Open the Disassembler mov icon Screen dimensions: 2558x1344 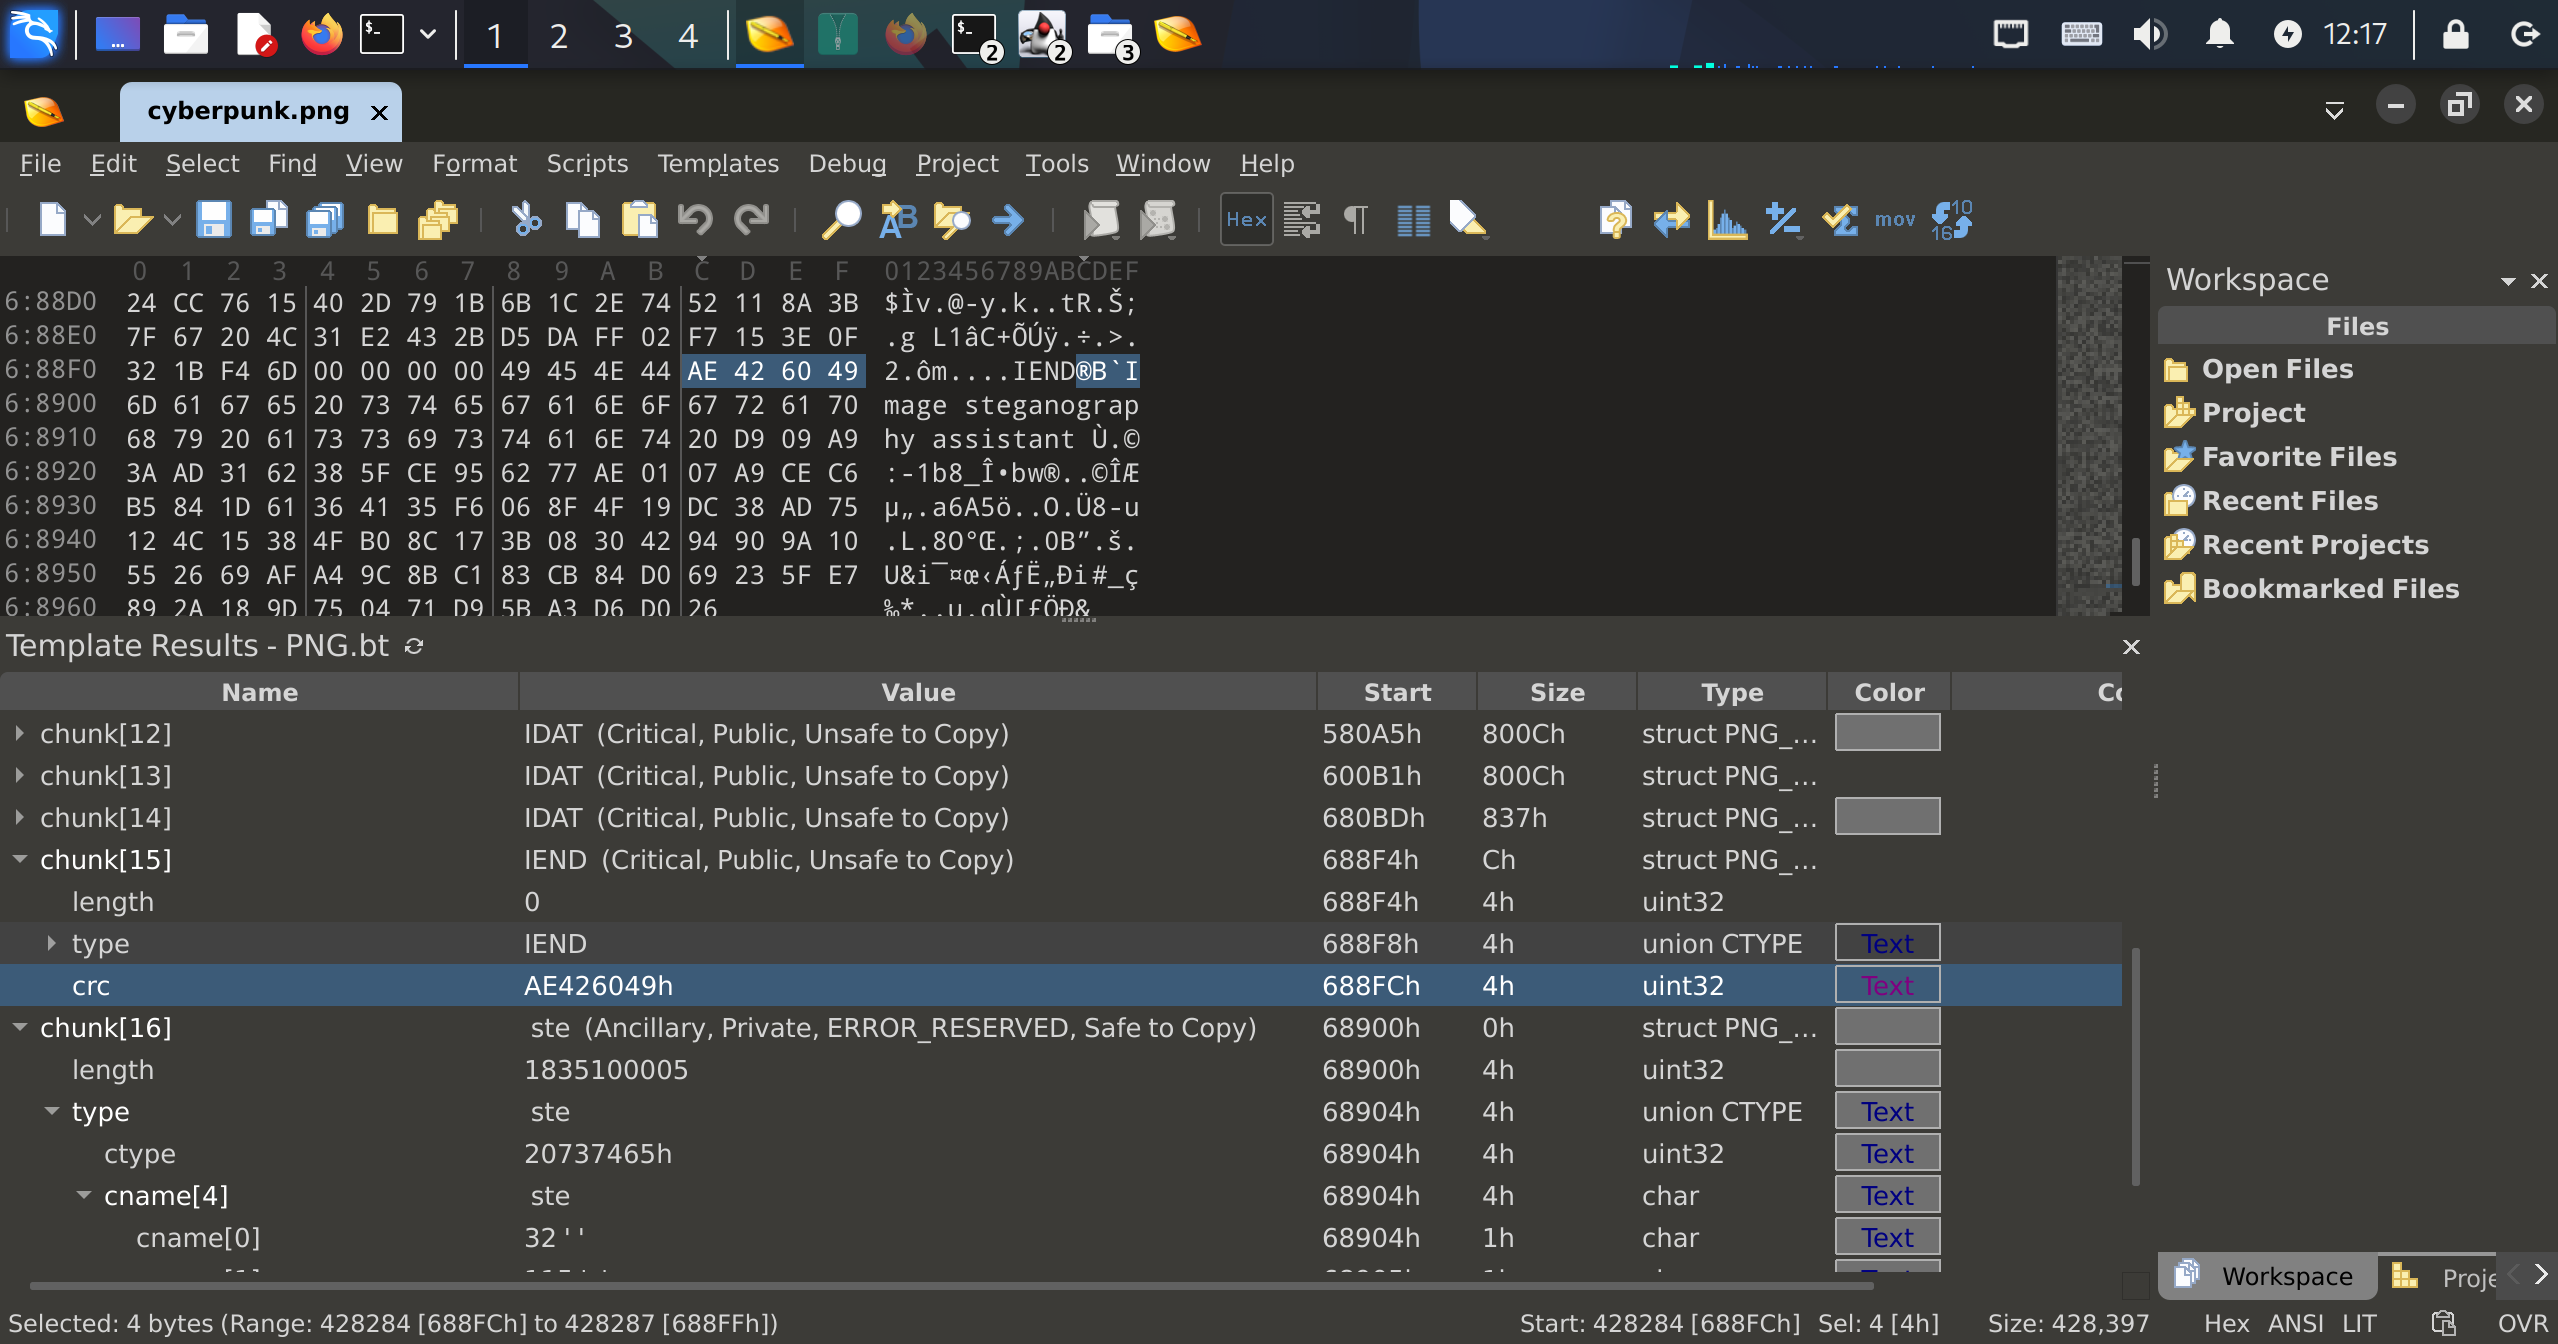1894,219
